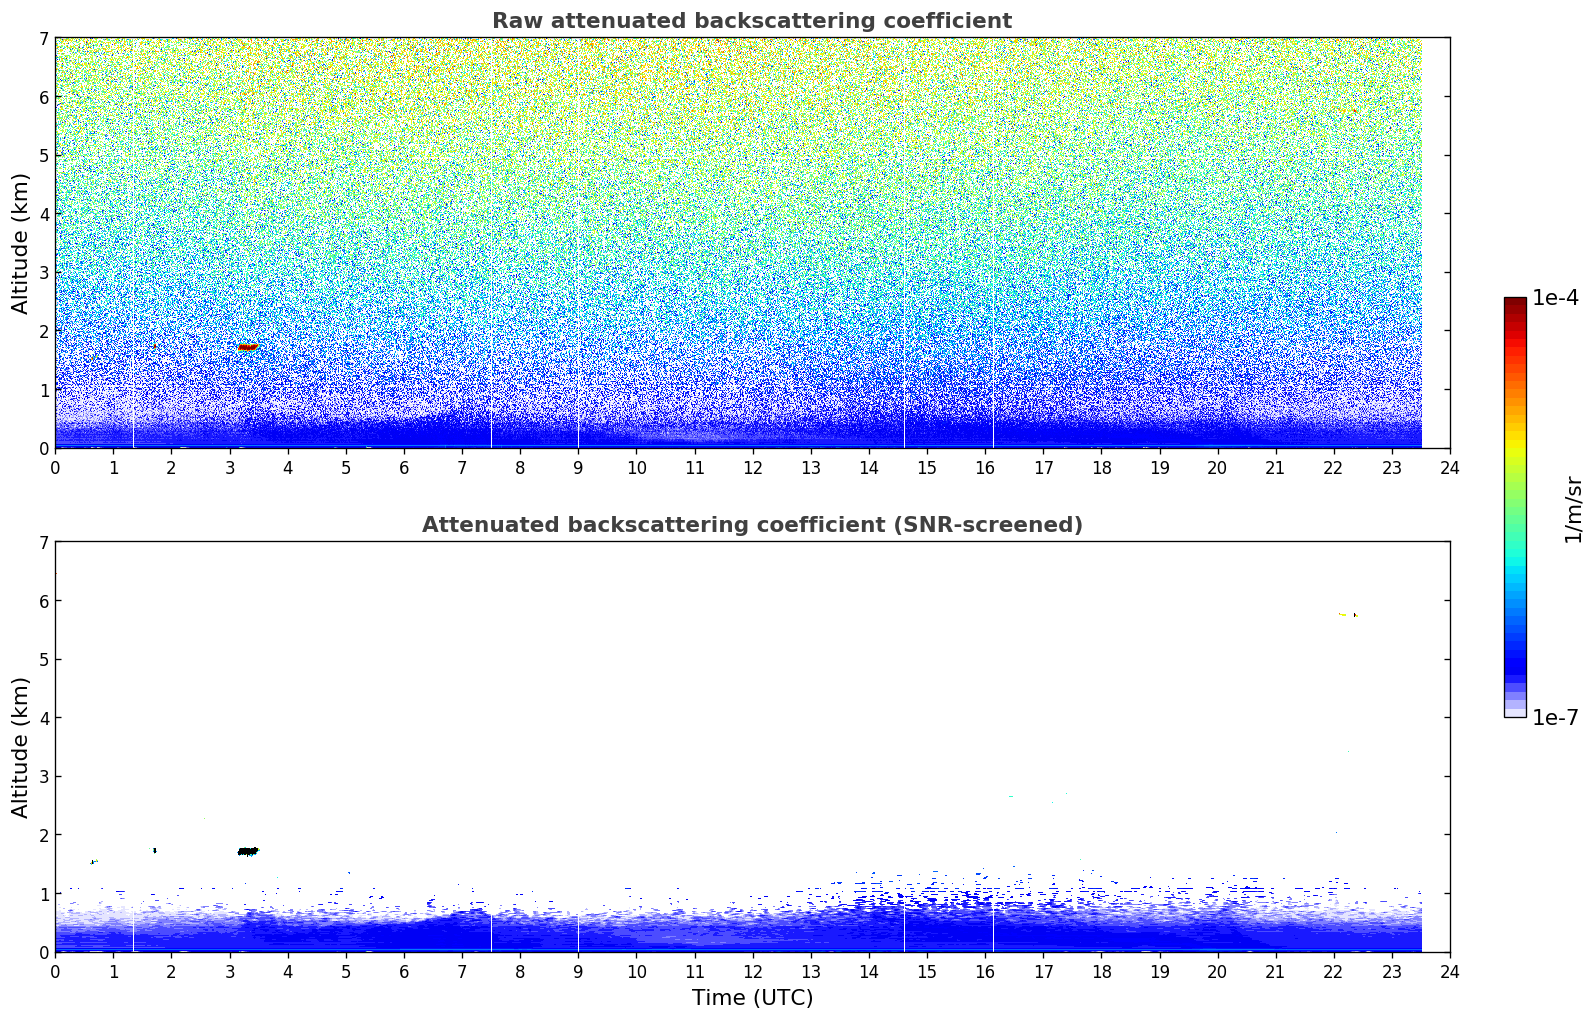Click altitude tick '2' on the raw plot
This screenshot has height=1020, width=1595.
[44, 332]
